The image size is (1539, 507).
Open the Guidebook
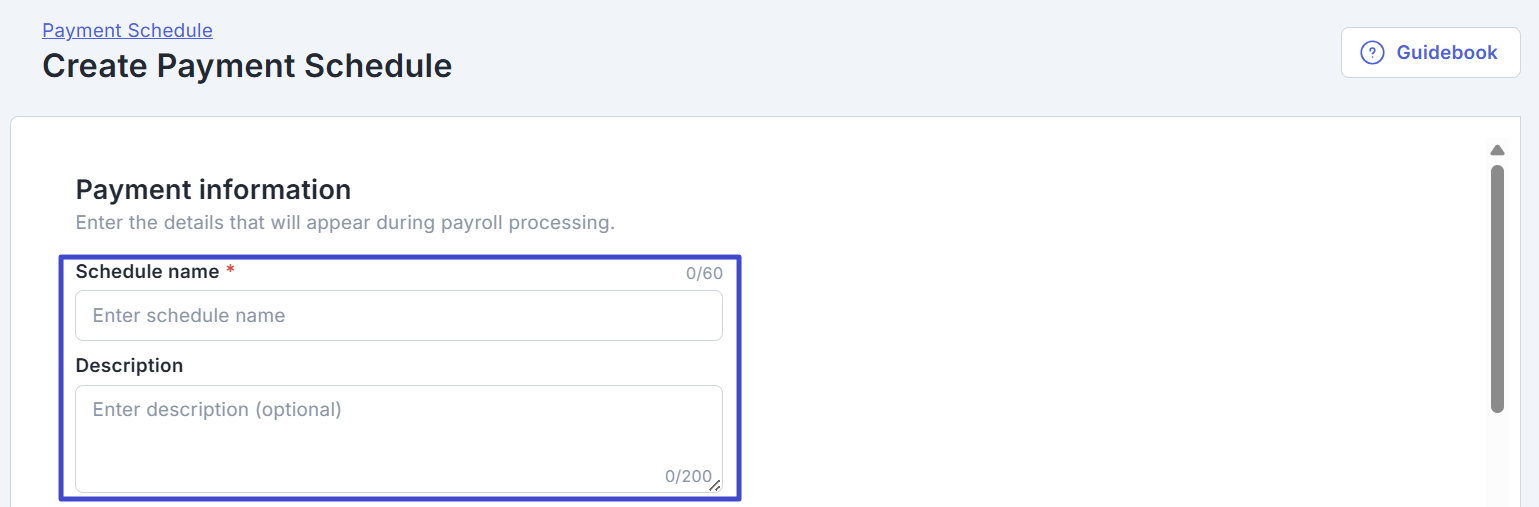(1446, 52)
